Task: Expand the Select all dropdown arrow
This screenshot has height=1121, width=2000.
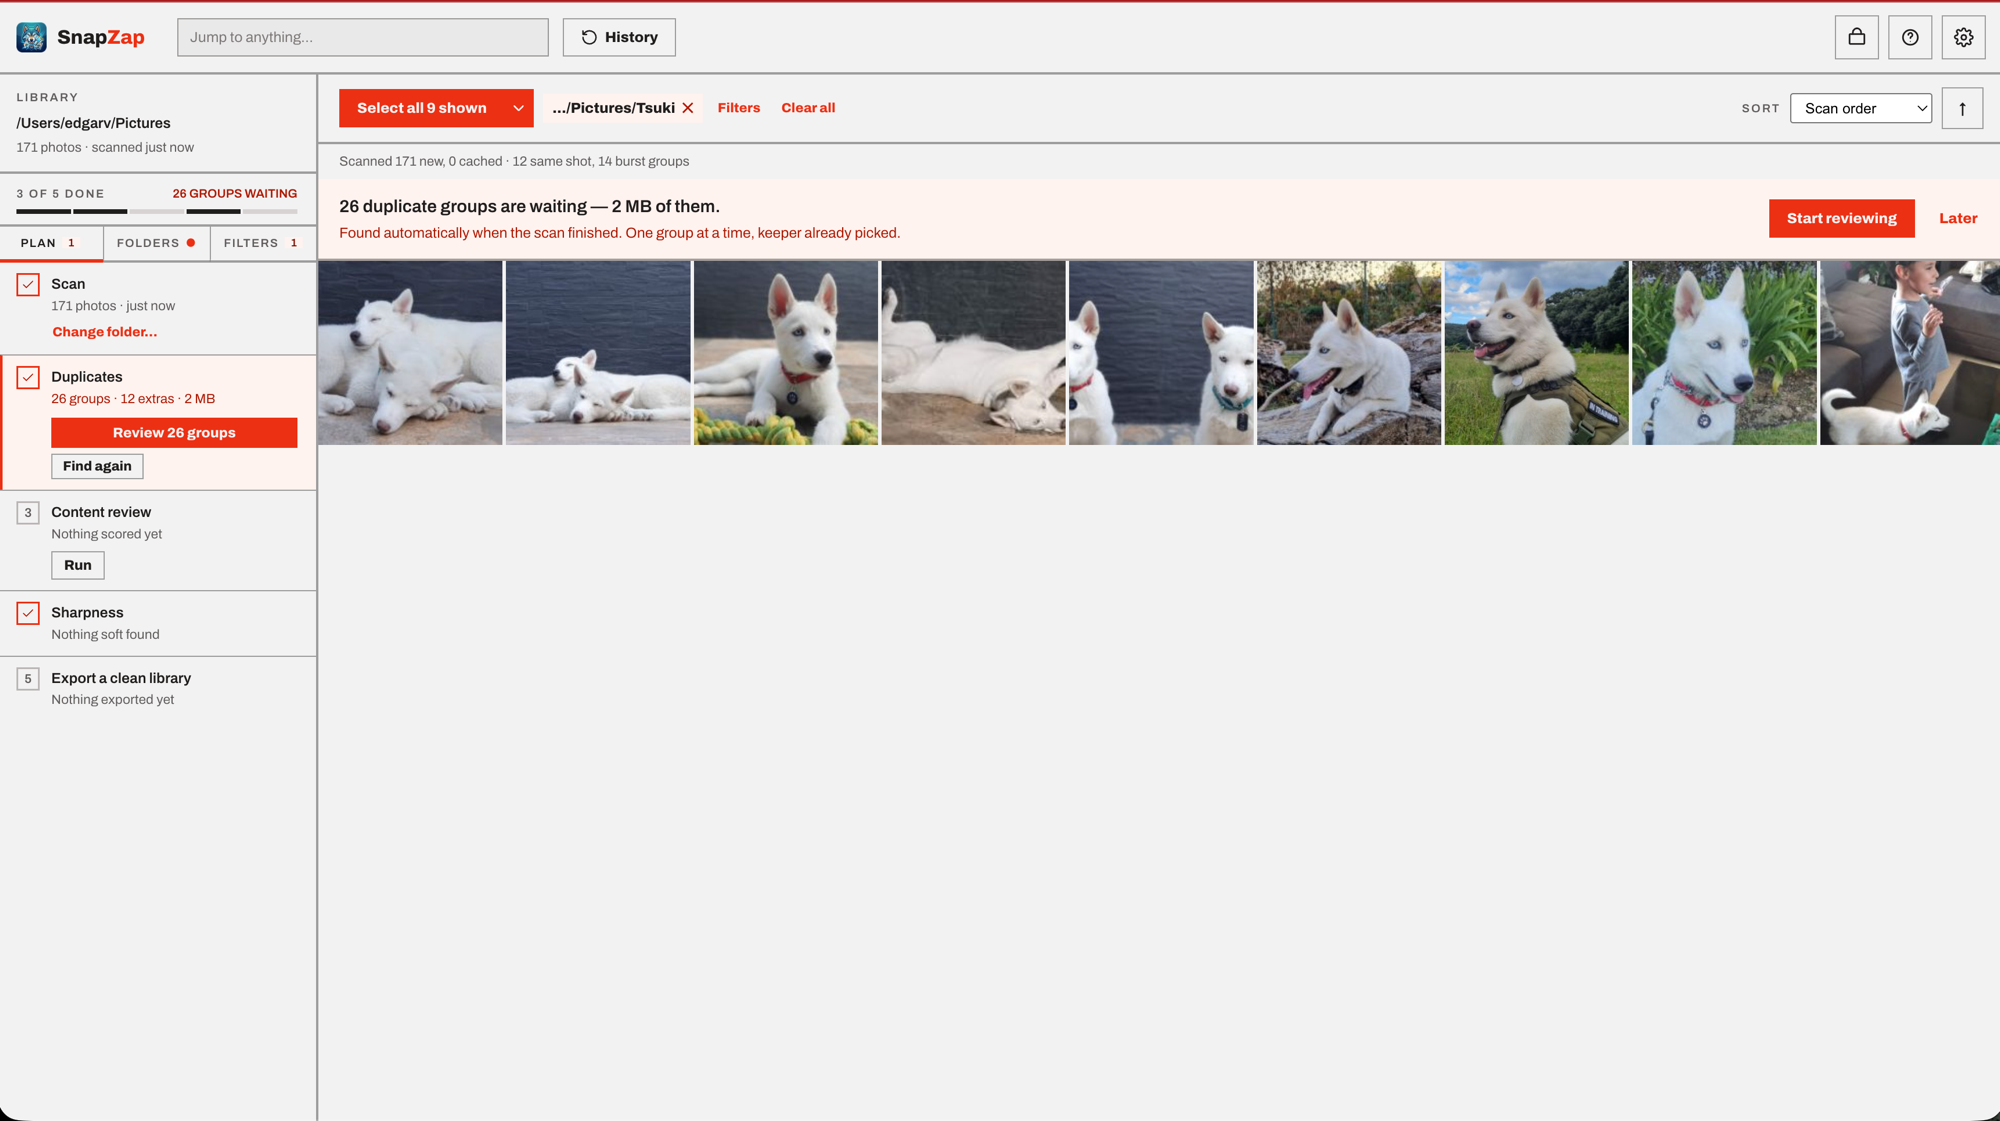Action: point(518,108)
